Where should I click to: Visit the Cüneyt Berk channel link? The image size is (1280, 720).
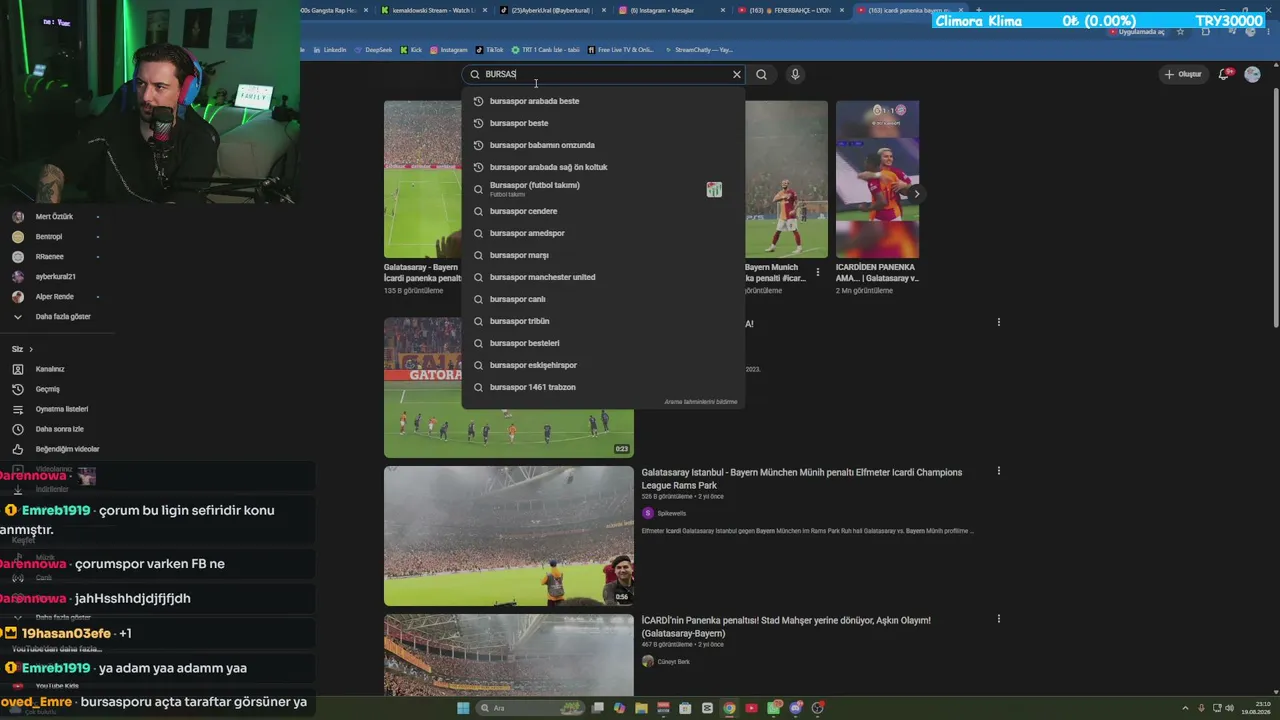[x=674, y=662]
